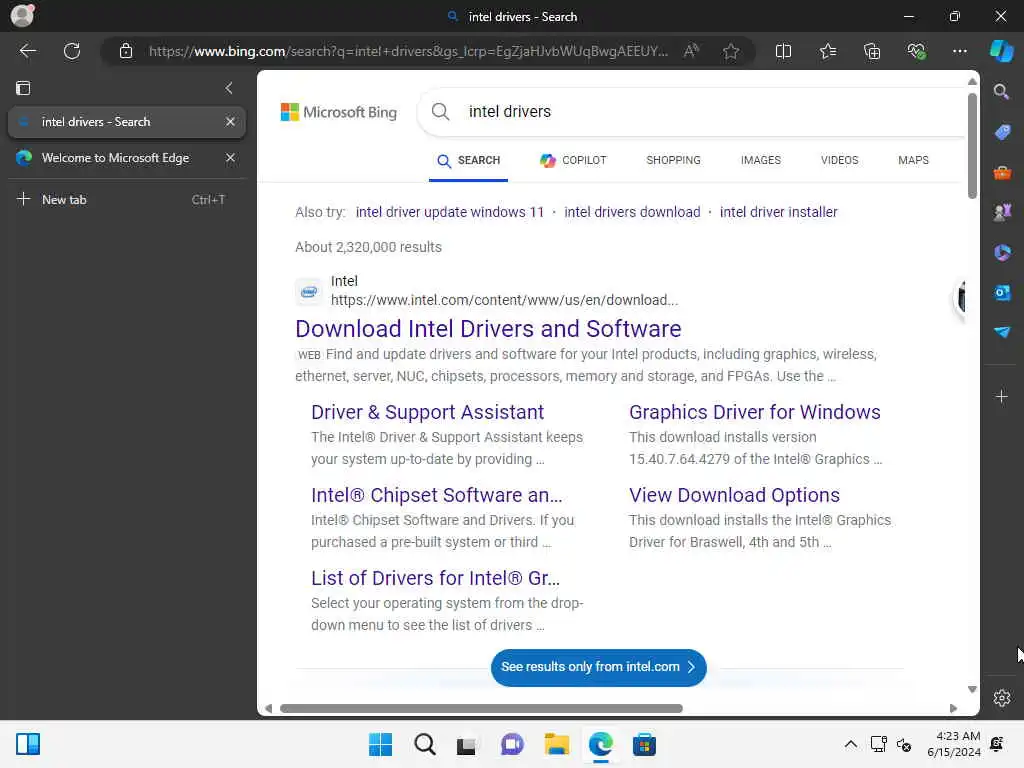1024x768 pixels.
Task: Click the Bing search magnifier icon
Action: point(441,112)
